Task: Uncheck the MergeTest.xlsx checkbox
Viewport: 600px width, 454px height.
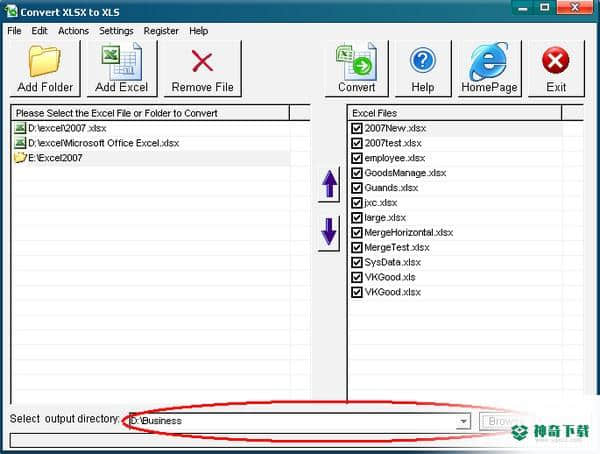Action: [357, 248]
